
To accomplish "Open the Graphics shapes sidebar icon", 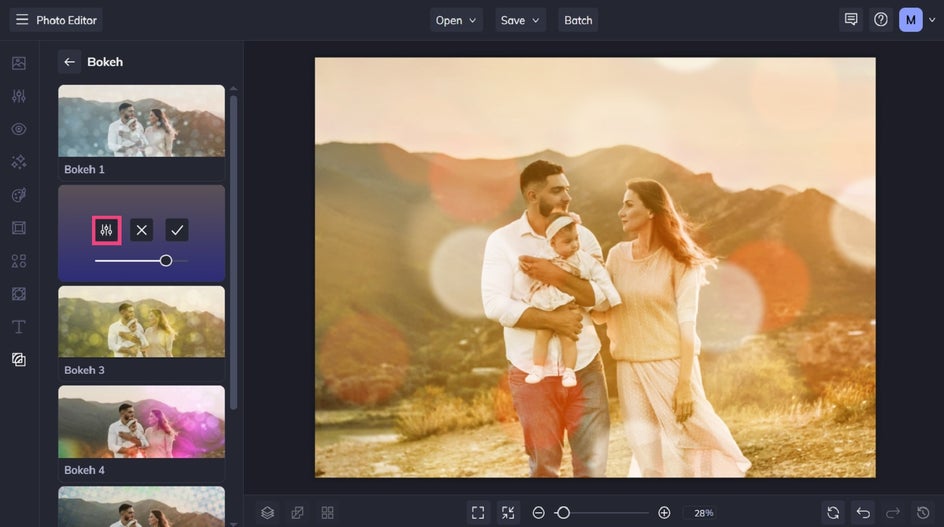I will 19,261.
